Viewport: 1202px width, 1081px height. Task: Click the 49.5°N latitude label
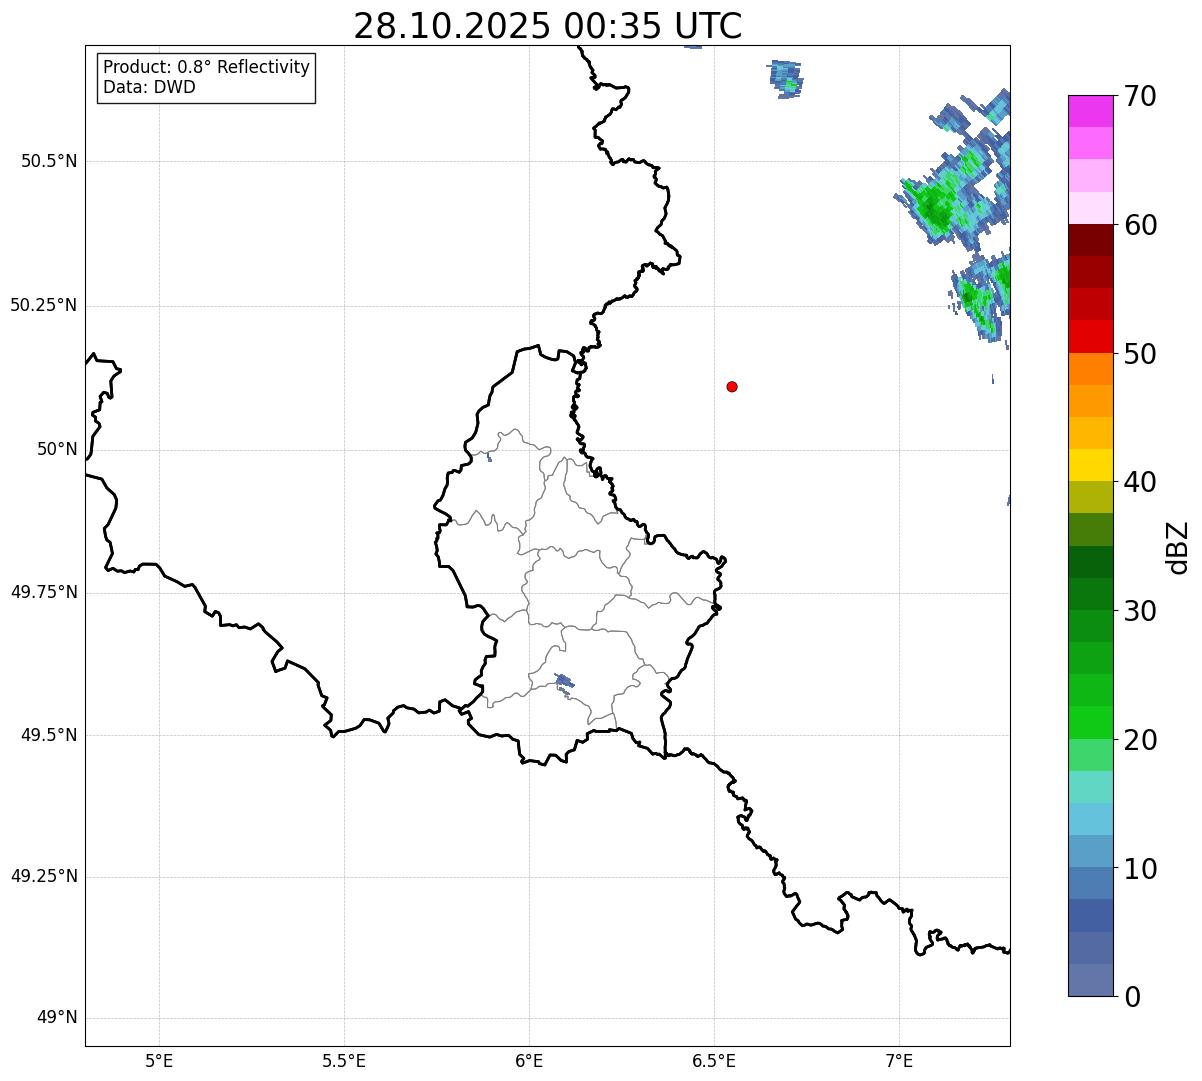[49, 735]
